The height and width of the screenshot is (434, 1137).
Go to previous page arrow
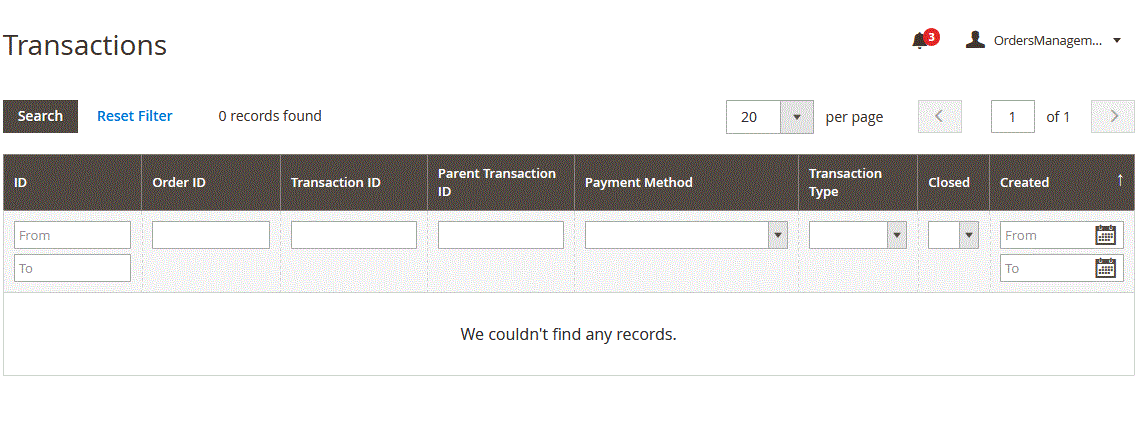click(939, 117)
